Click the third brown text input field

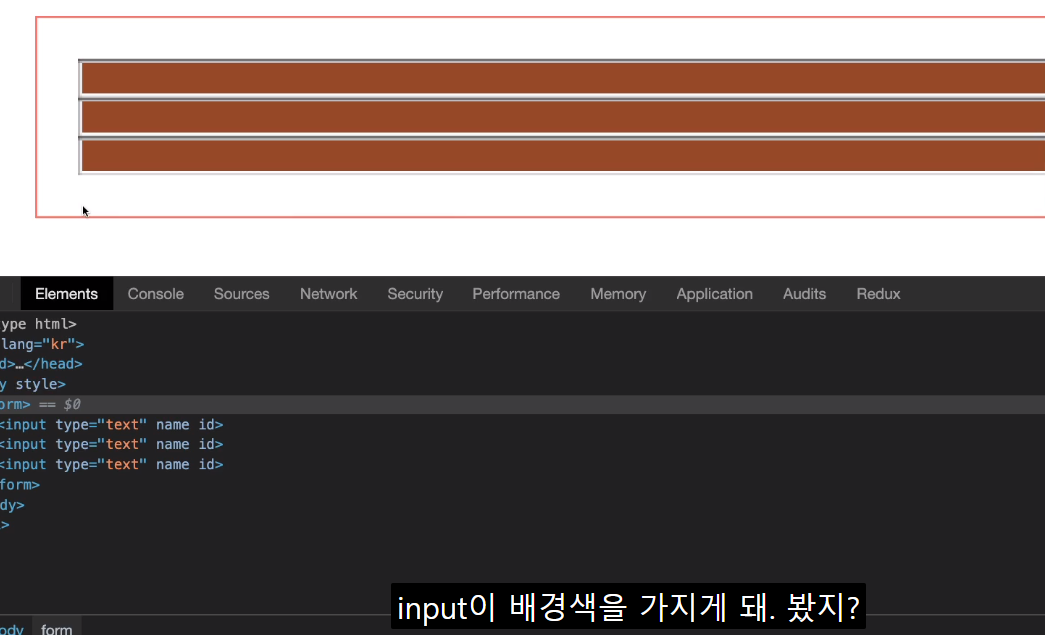click(562, 157)
